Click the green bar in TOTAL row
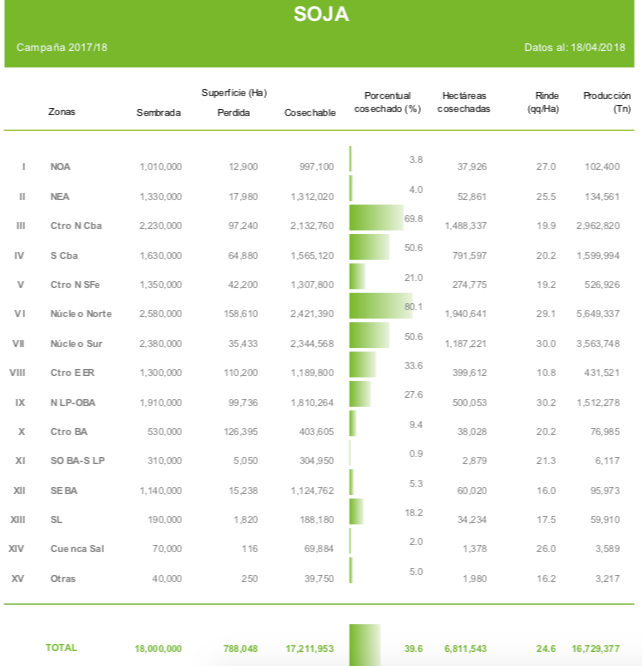642x666 pixels. [365, 645]
